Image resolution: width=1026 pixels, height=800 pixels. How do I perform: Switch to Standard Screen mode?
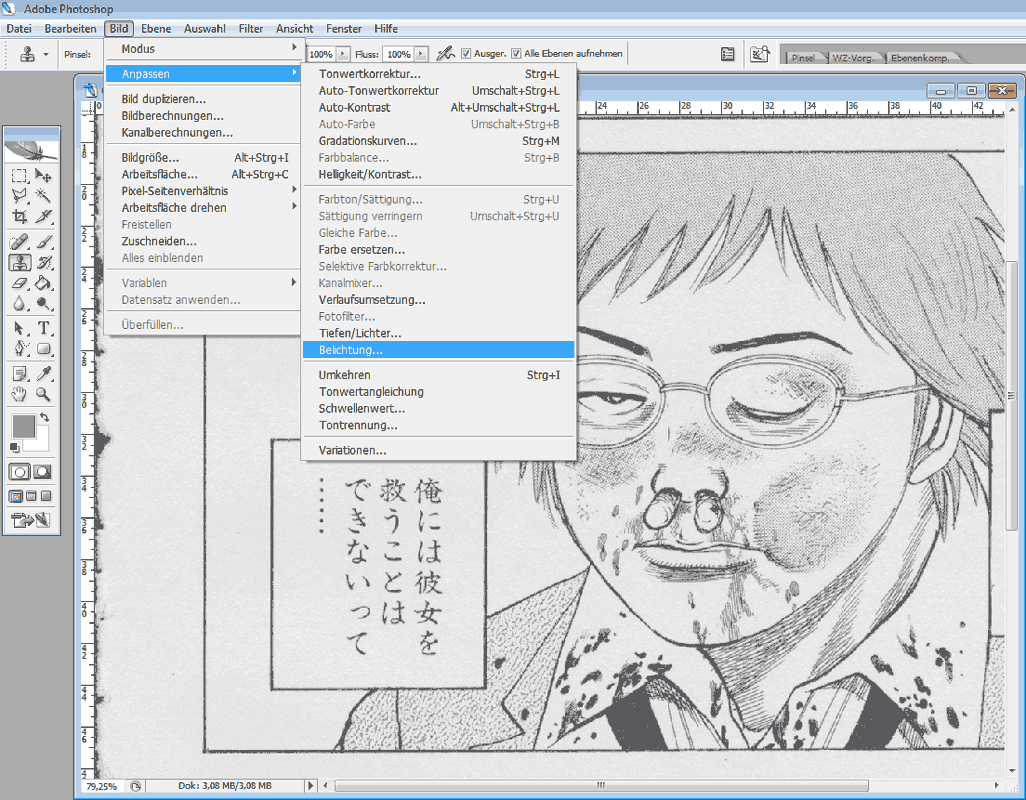point(16,496)
